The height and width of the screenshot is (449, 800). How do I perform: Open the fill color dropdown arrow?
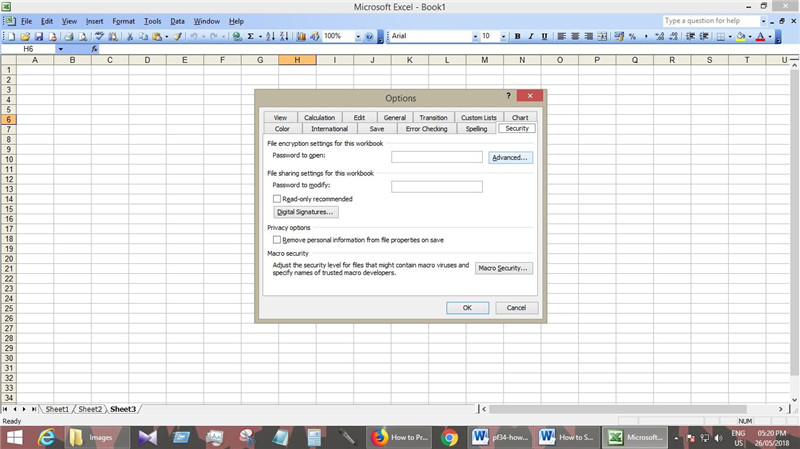click(x=750, y=36)
